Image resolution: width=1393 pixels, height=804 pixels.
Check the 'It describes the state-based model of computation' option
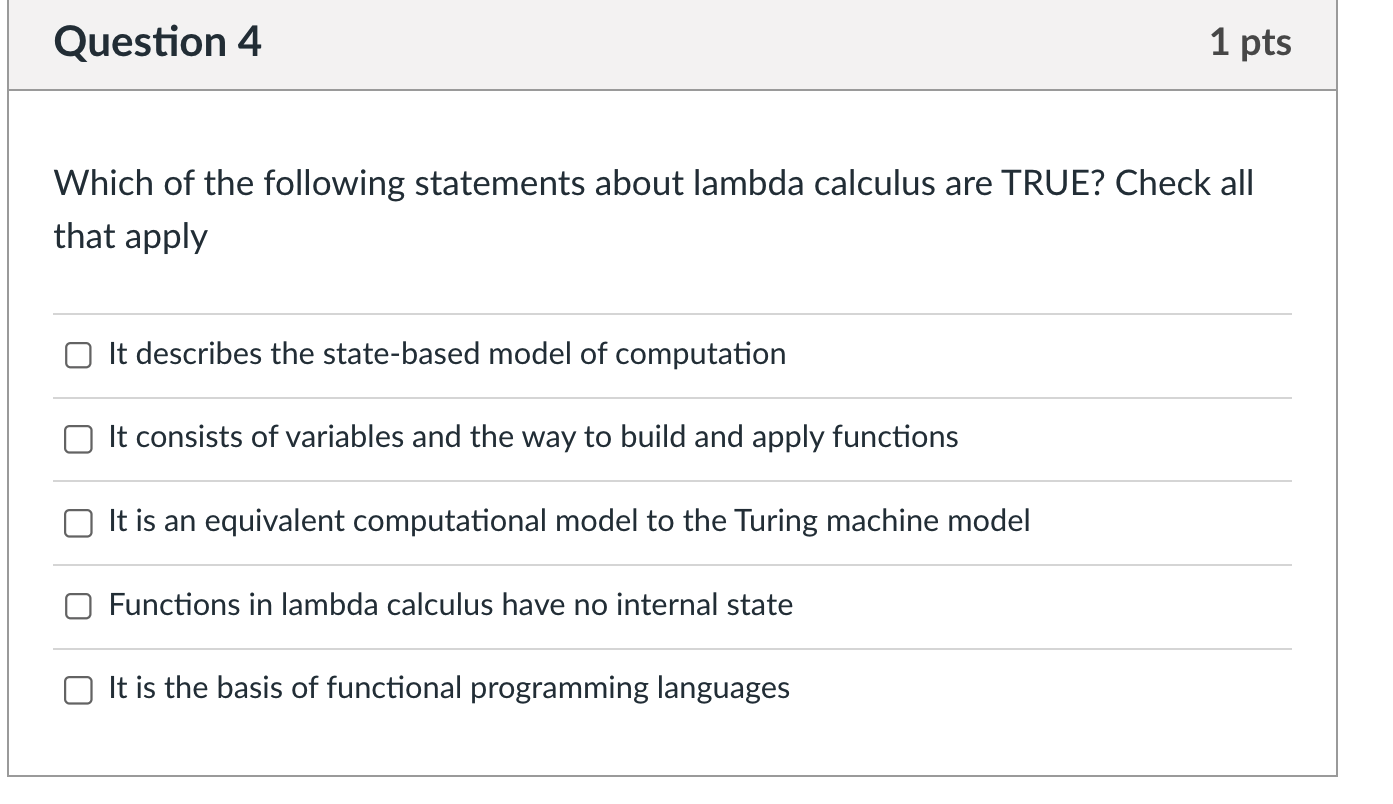tap(78, 355)
